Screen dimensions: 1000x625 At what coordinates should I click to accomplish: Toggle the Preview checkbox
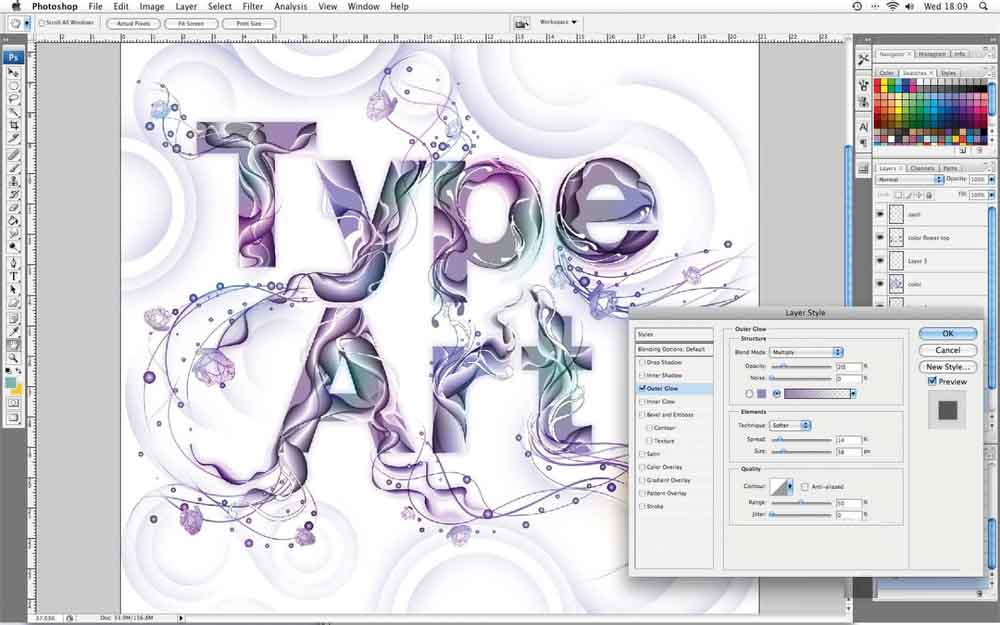932,381
